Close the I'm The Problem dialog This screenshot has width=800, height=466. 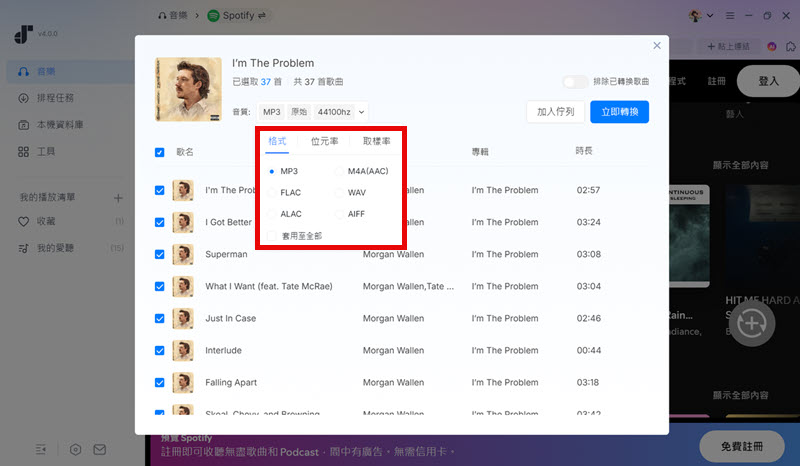(657, 45)
